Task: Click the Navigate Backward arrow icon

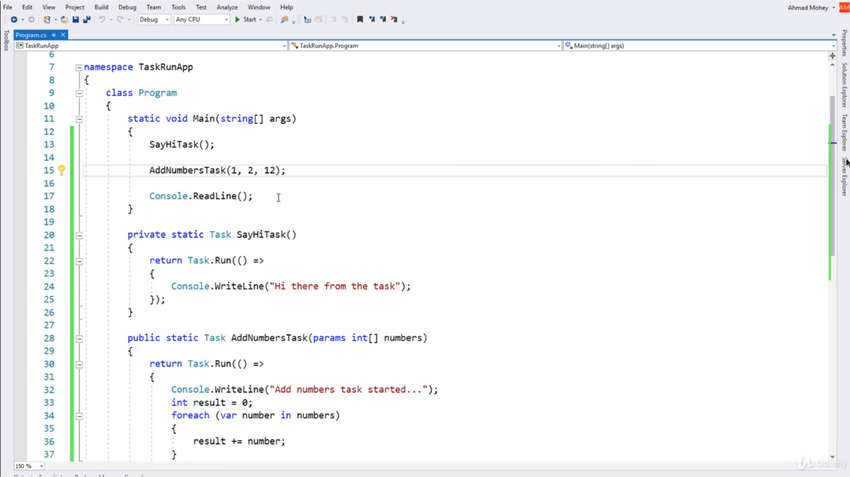Action: tap(14, 20)
